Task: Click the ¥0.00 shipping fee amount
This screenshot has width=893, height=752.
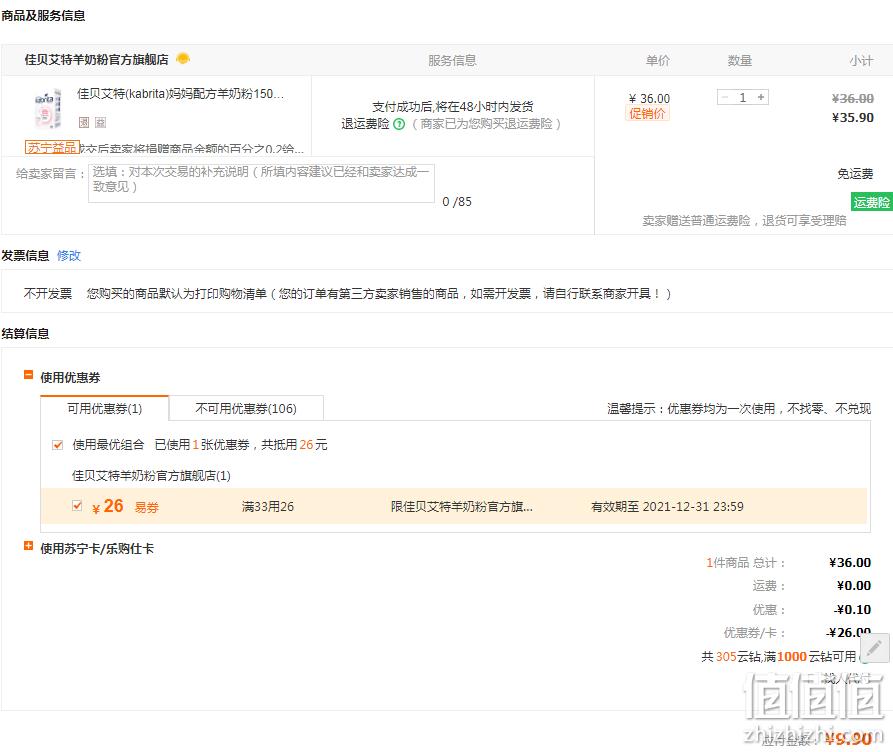Action: [854, 586]
